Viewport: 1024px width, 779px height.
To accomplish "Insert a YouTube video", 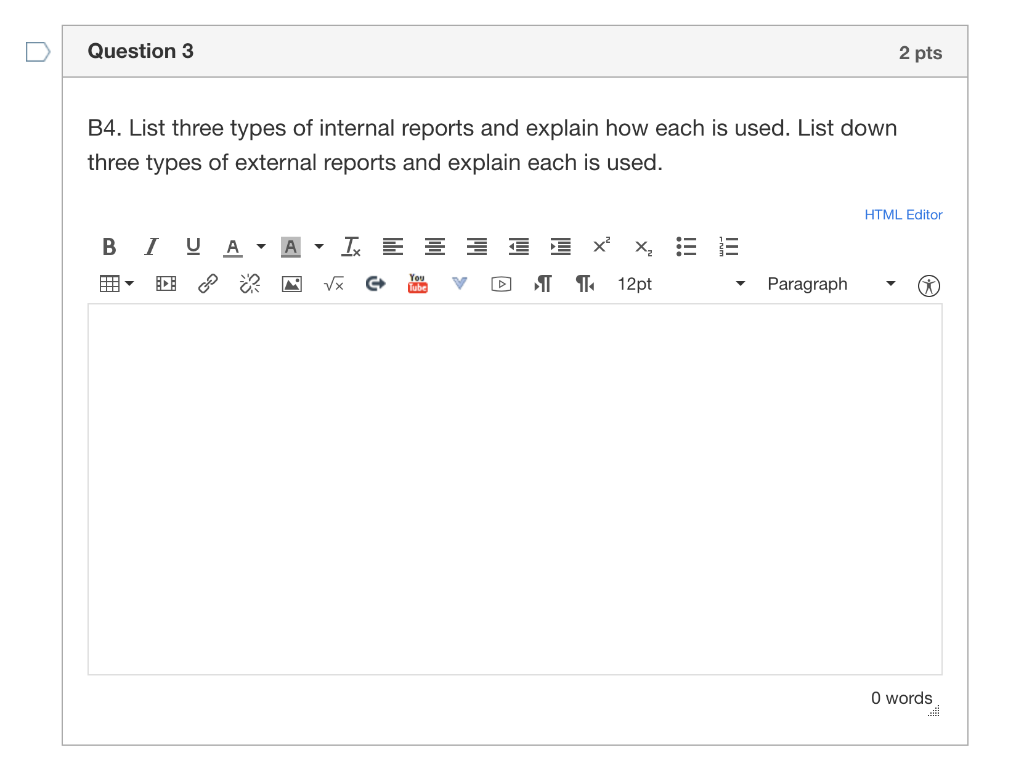I will [417, 283].
